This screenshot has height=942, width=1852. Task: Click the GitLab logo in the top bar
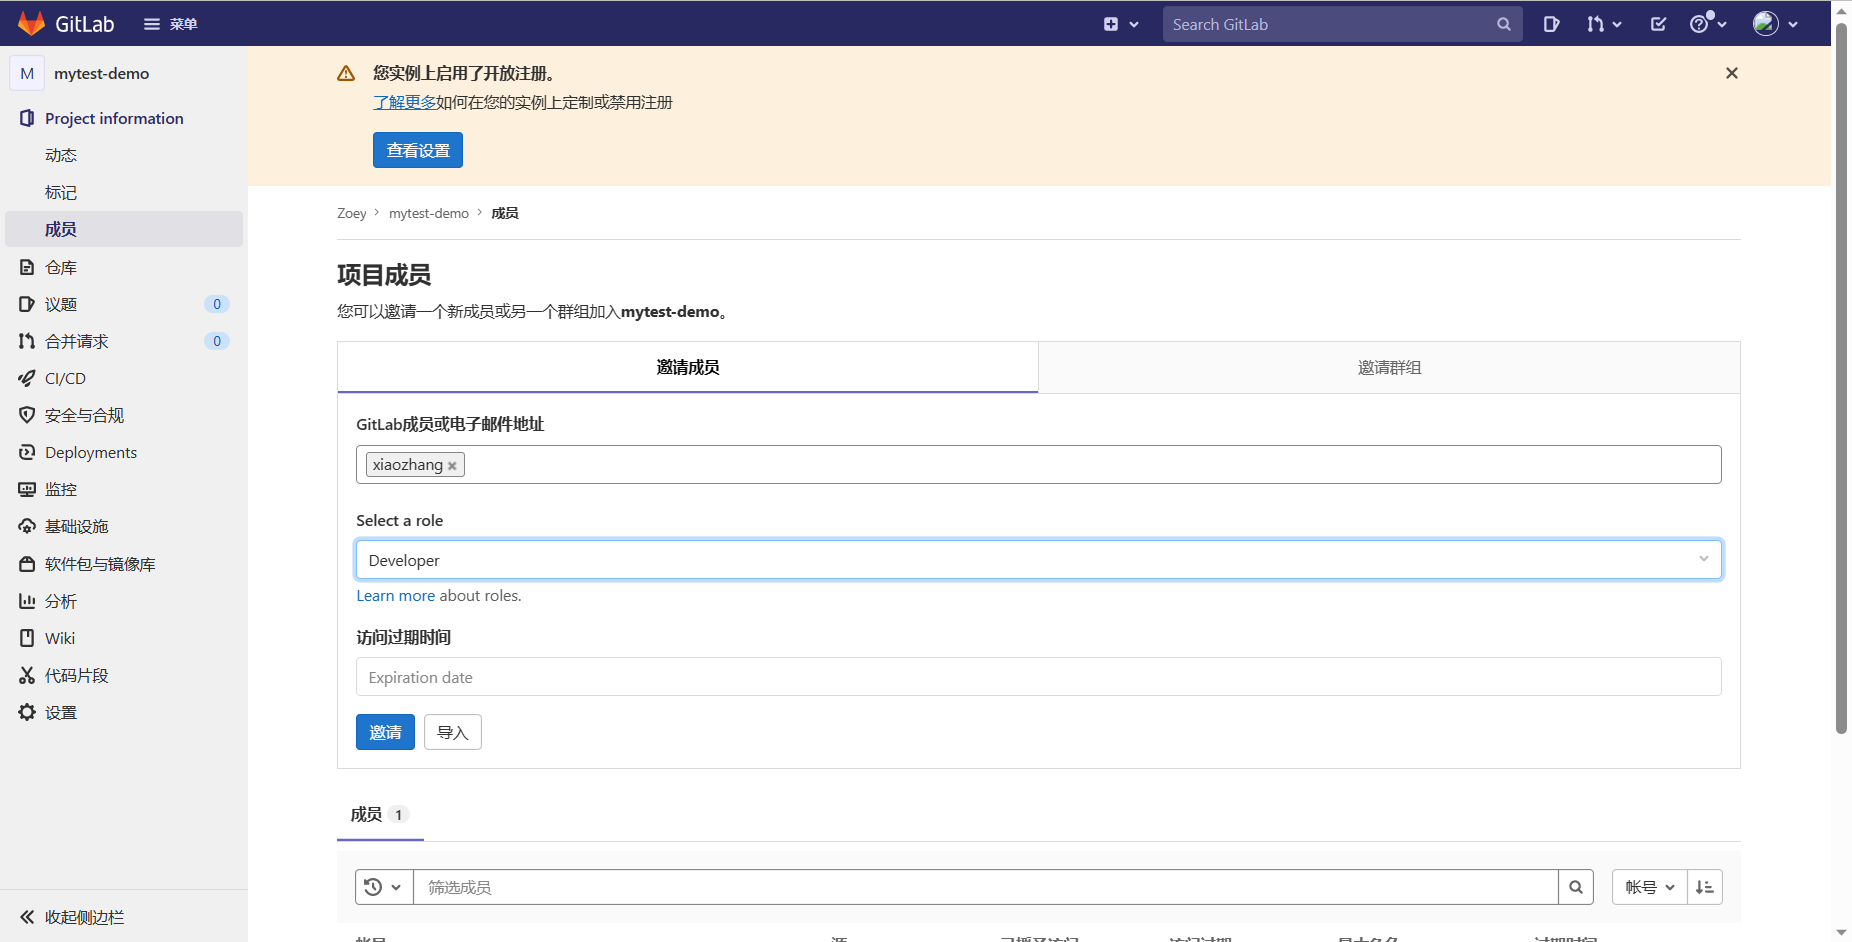[x=66, y=23]
